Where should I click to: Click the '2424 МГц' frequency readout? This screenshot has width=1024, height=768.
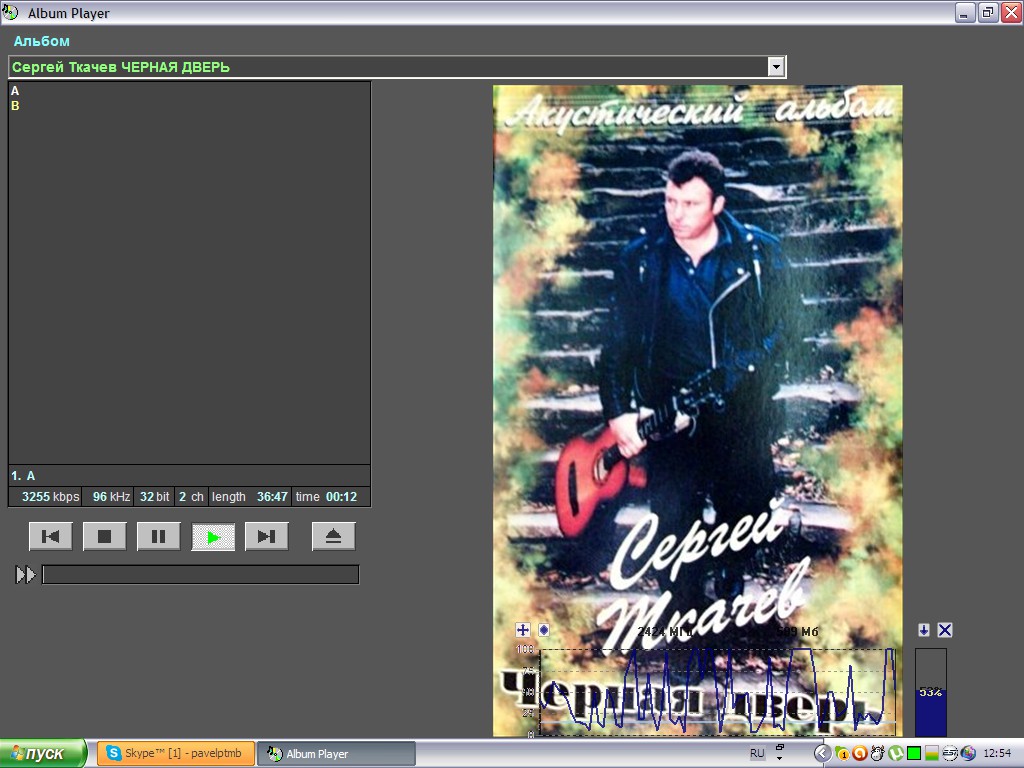[x=665, y=632]
